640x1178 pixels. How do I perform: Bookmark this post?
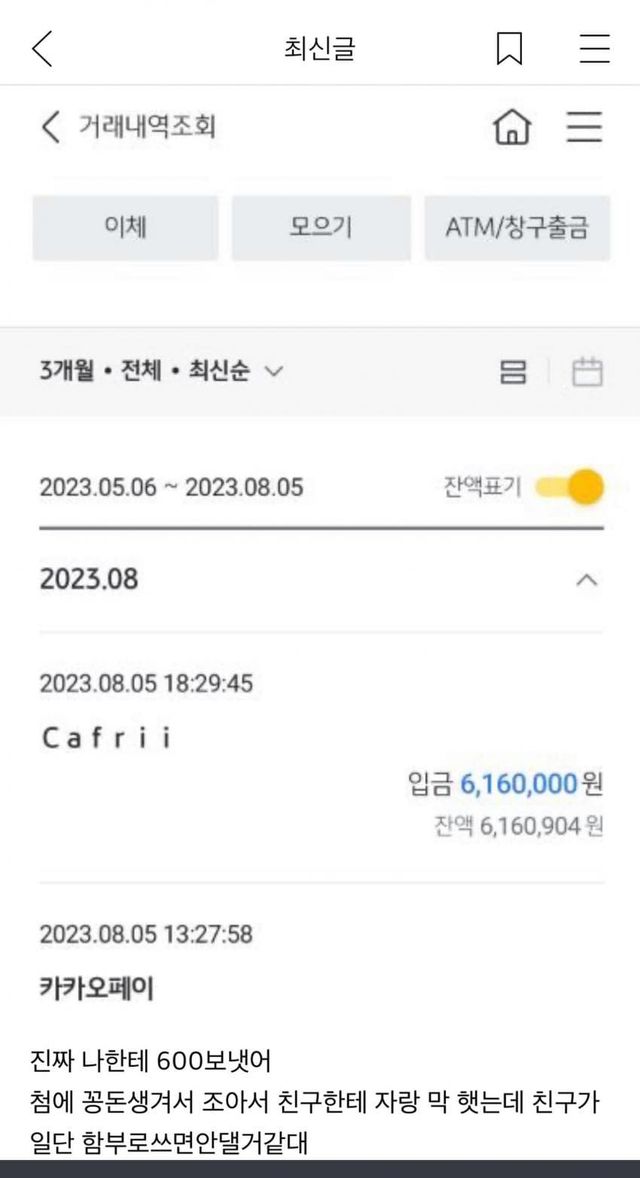509,48
